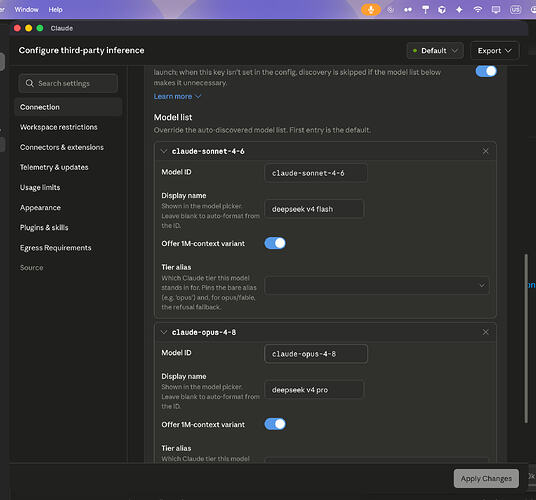Remove the claude-sonnet-4-6 model entry
This screenshot has height=500, width=536.
click(485, 151)
